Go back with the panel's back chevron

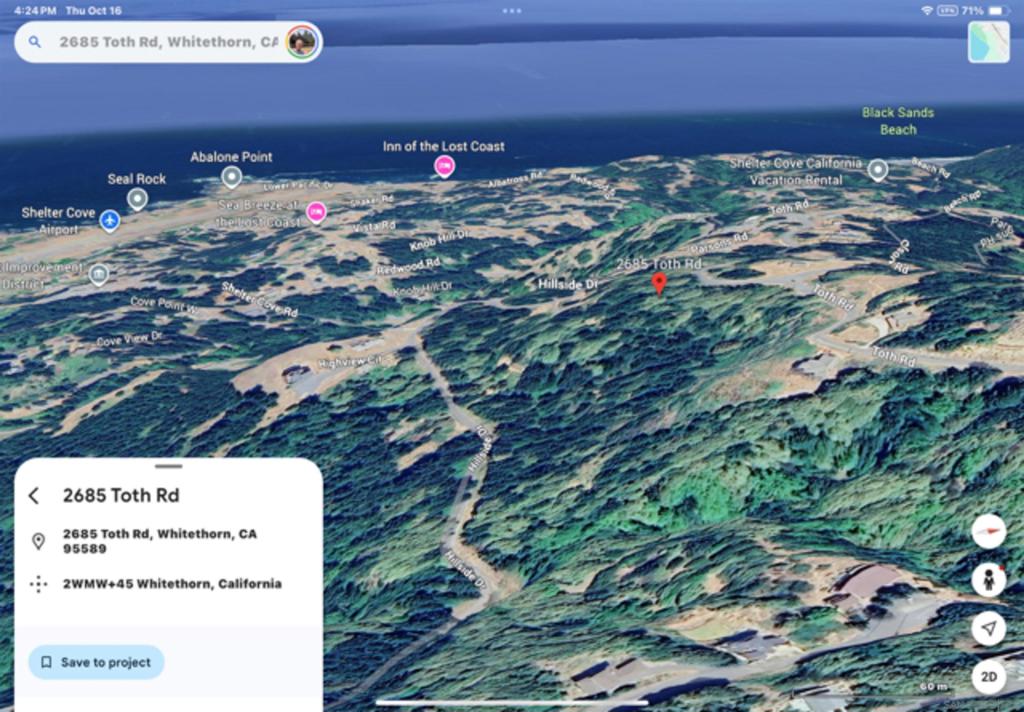pos(34,496)
